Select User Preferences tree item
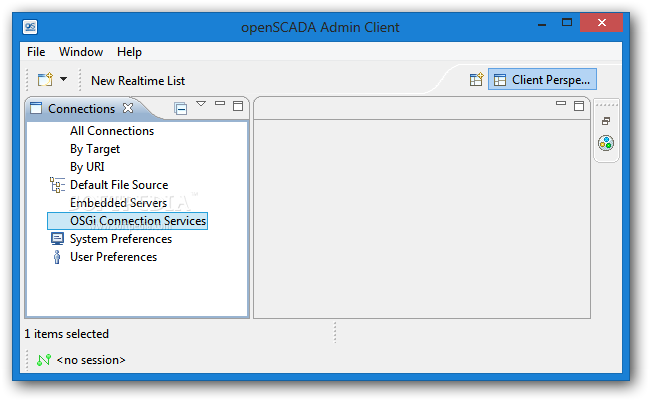 click(x=113, y=257)
